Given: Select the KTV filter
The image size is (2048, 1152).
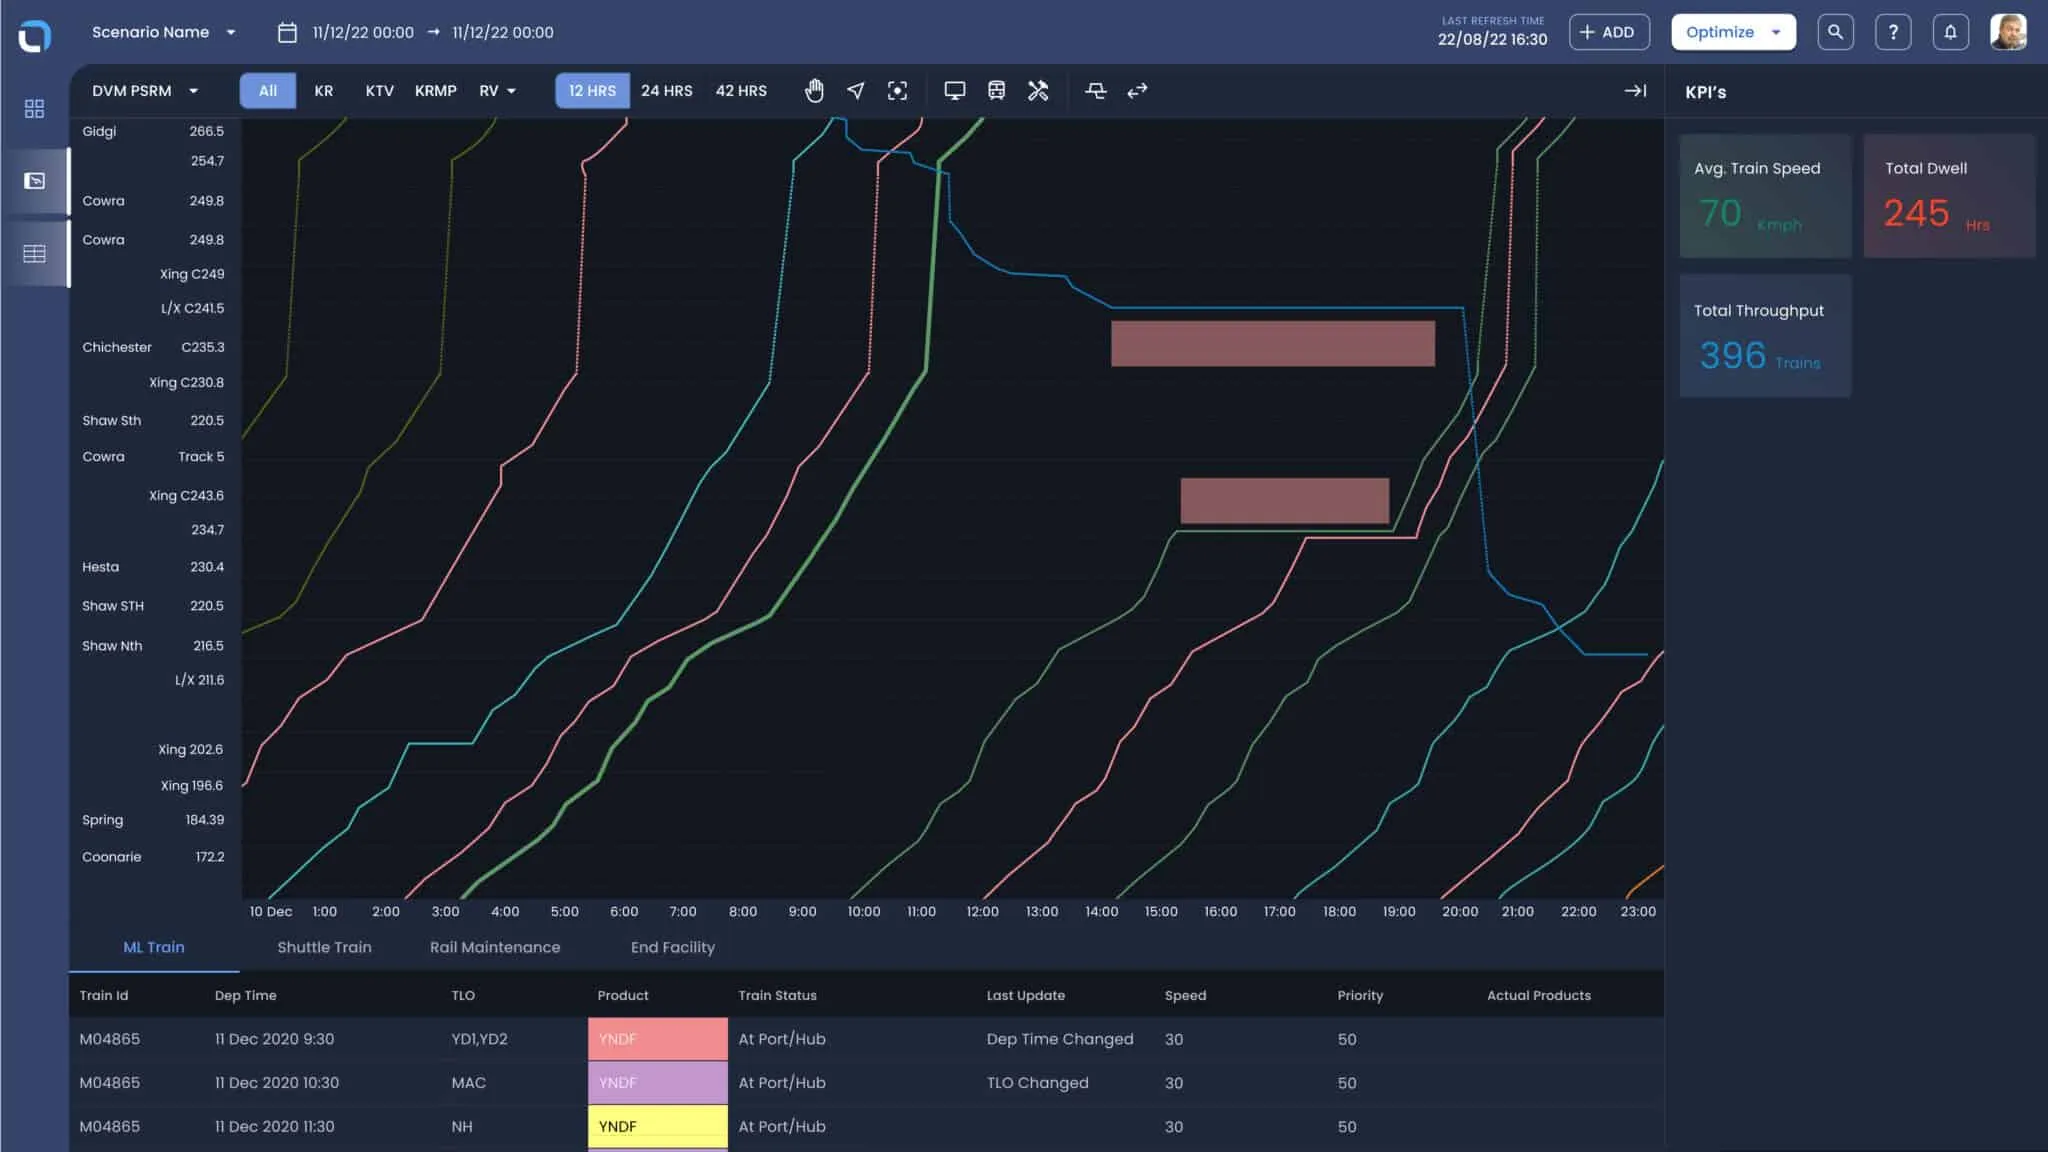Looking at the screenshot, I should tap(379, 91).
